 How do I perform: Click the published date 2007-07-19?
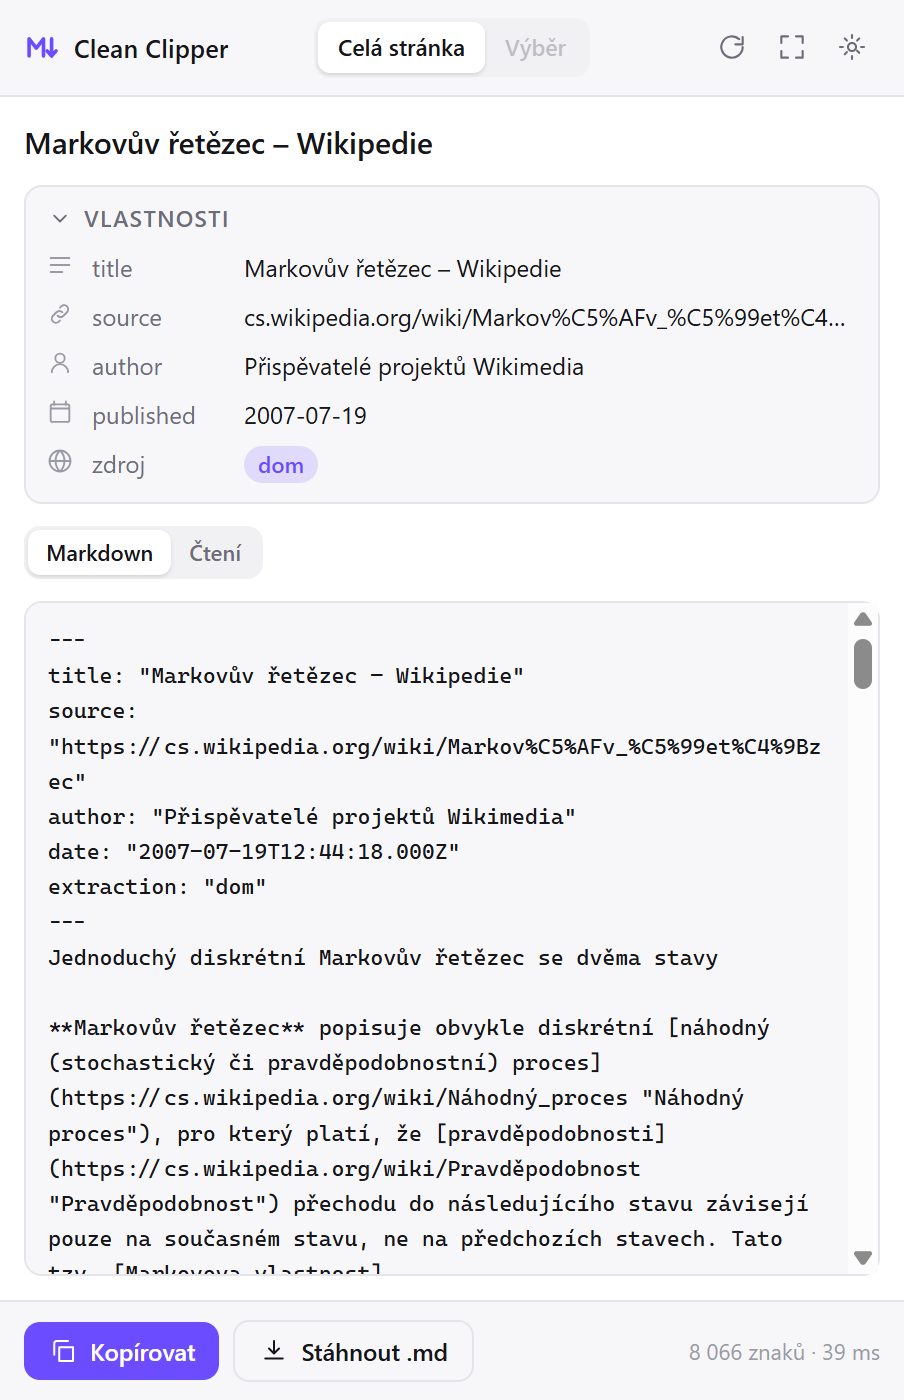(x=305, y=416)
